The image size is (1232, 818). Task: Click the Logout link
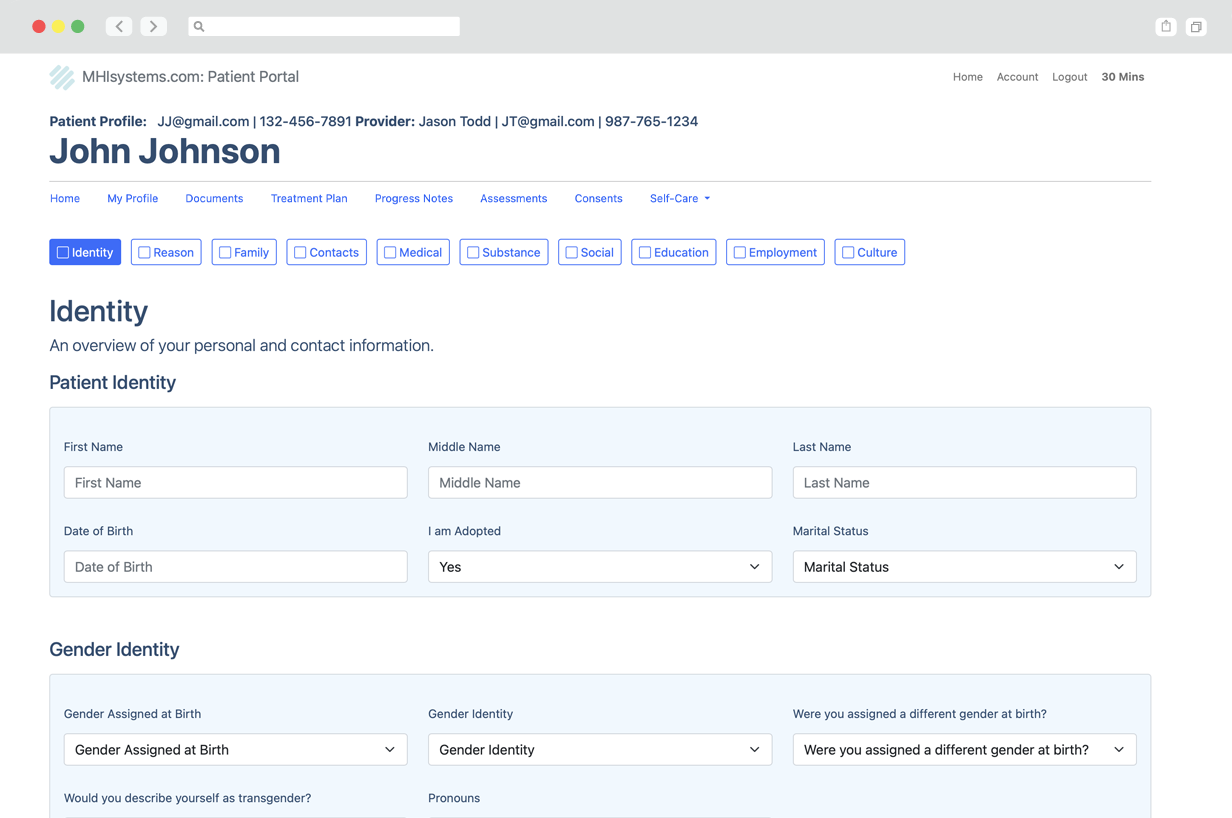[1069, 77]
